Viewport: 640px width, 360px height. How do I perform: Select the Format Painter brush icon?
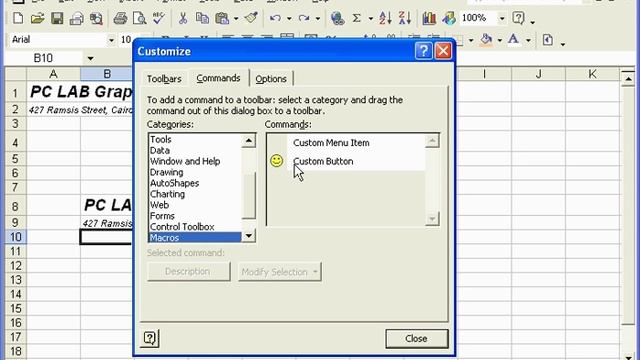click(251, 18)
